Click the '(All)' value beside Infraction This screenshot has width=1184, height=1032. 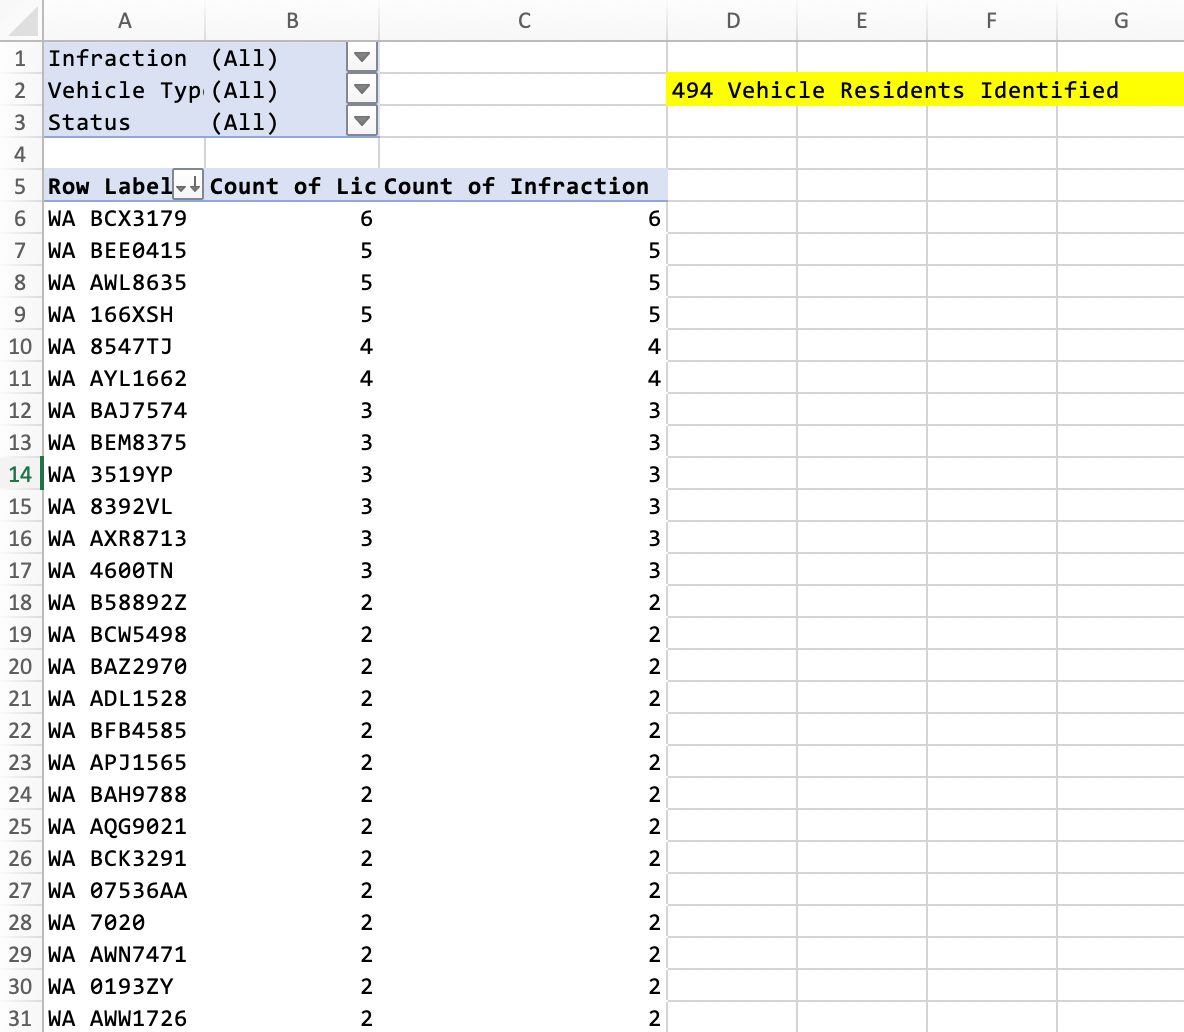coord(245,58)
